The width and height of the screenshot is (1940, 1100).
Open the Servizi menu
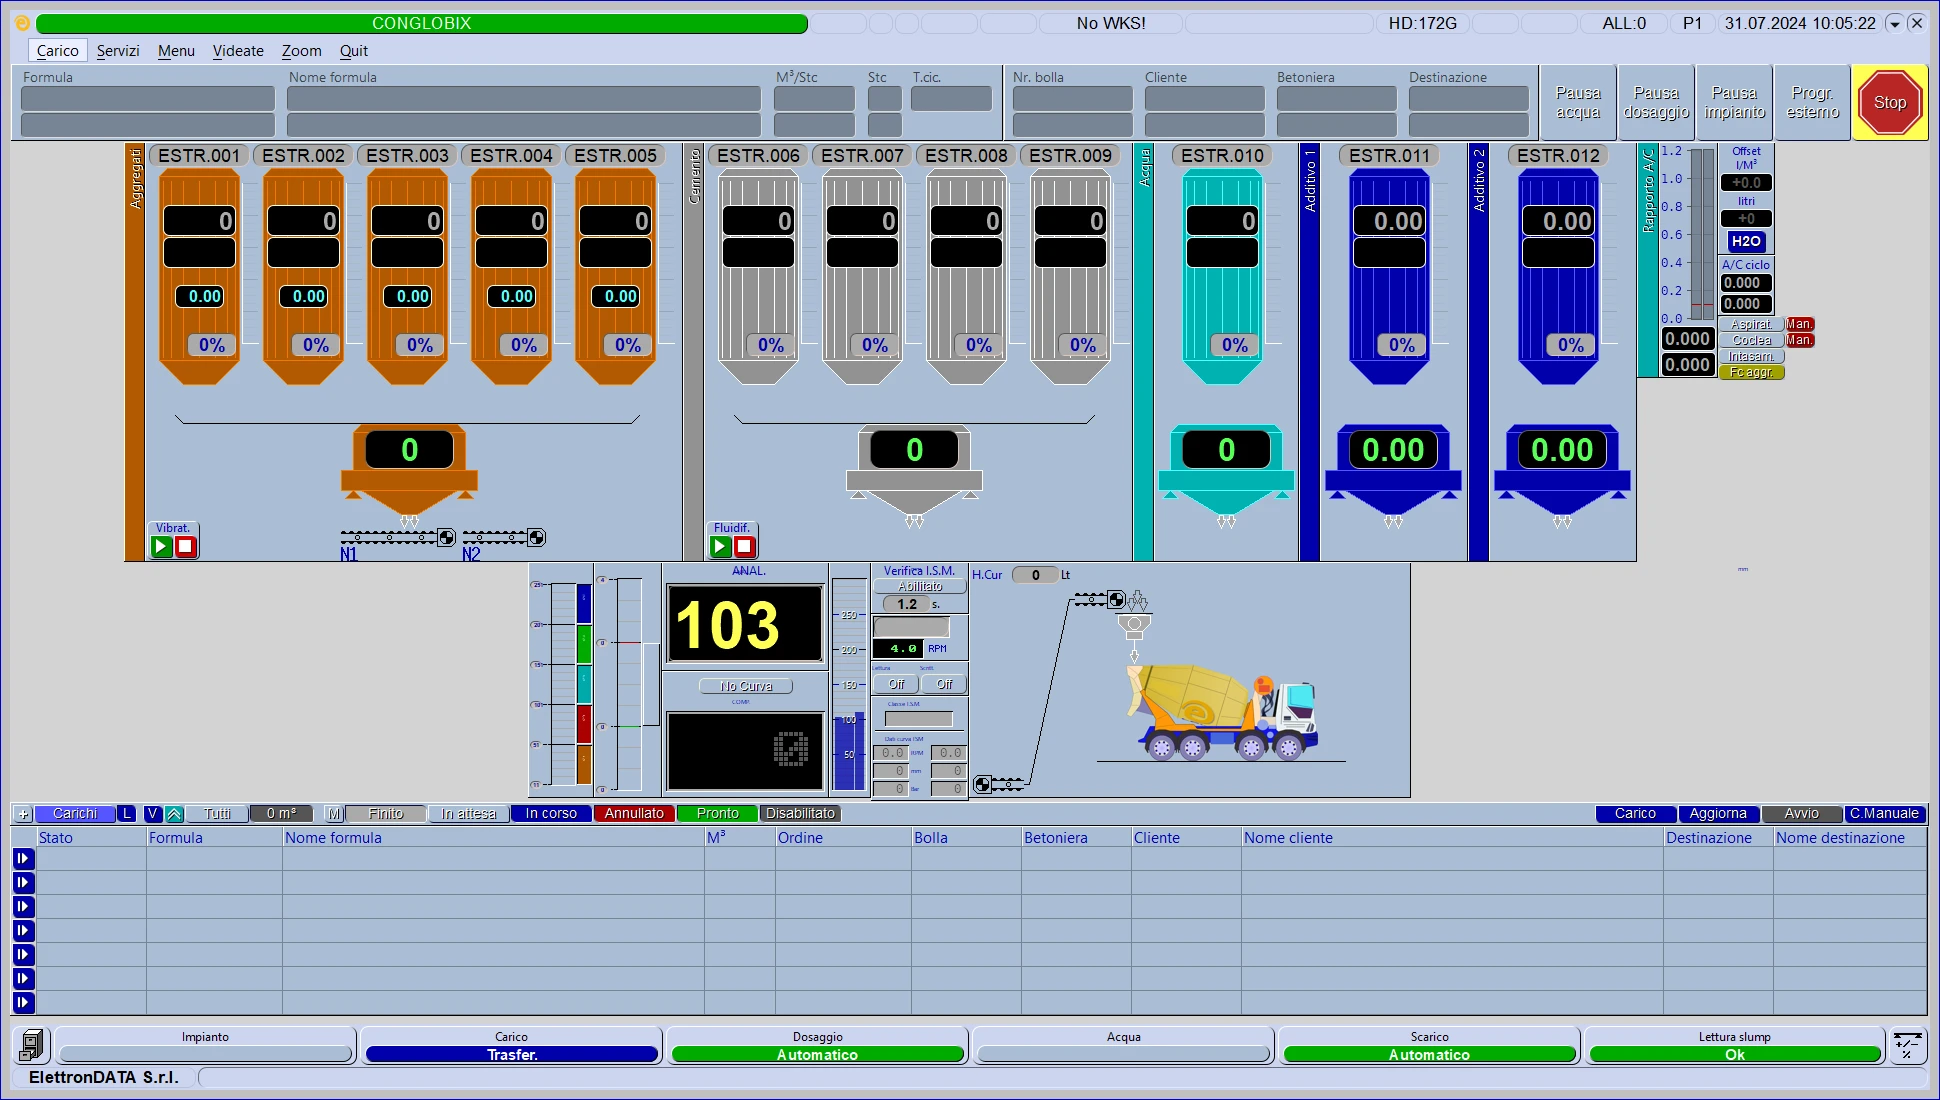click(118, 51)
